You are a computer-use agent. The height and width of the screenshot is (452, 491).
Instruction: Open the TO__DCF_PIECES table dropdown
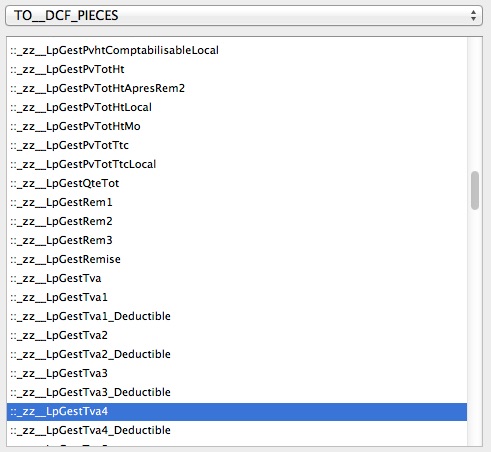244,15
